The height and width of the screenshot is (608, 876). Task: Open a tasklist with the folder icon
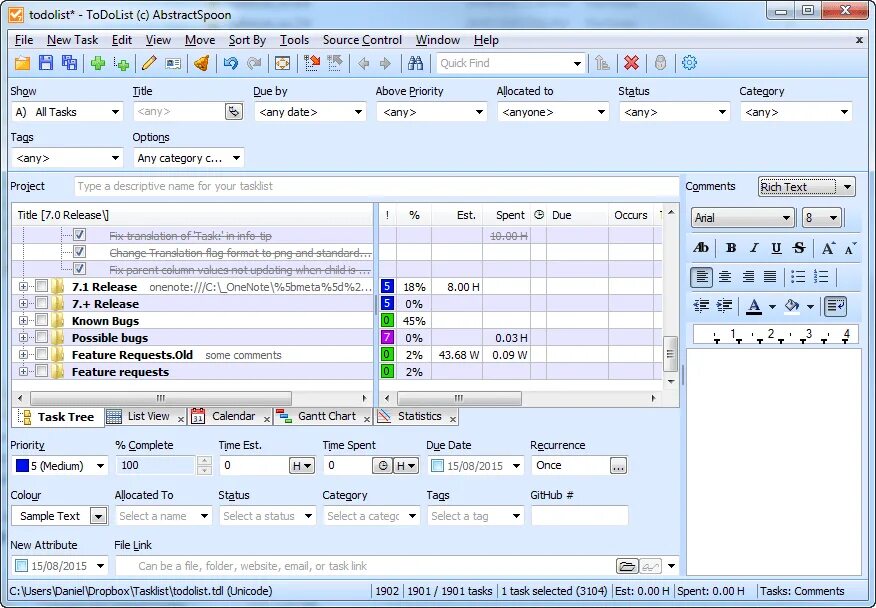[22, 63]
